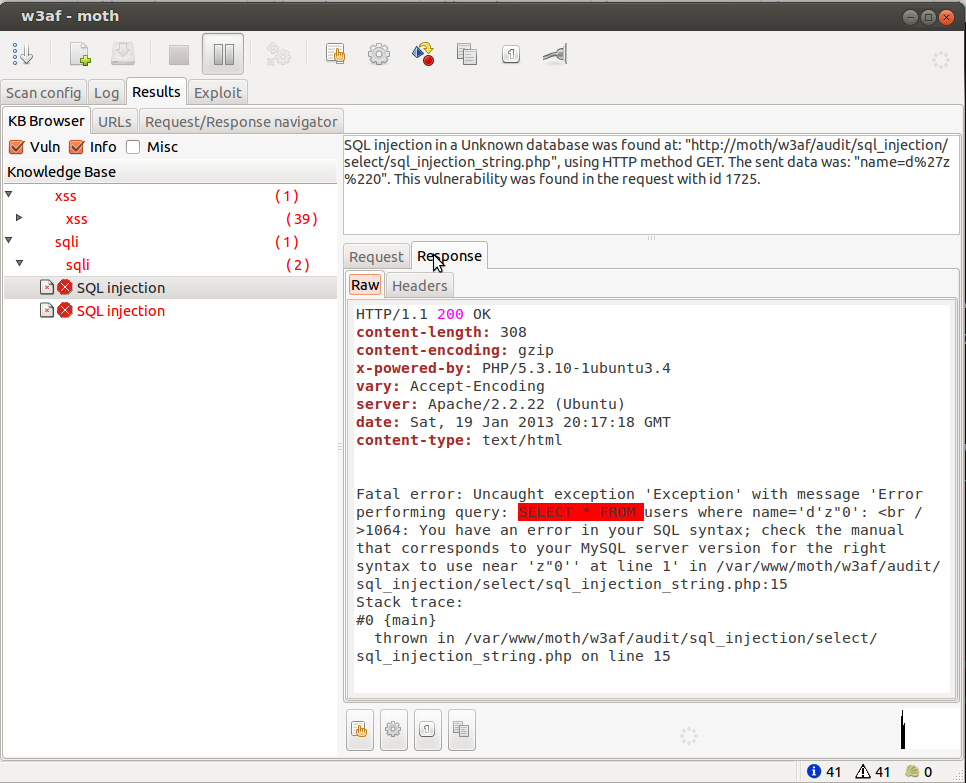This screenshot has width=966, height=783.
Task: Create a new scan profile
Action: pos(80,54)
